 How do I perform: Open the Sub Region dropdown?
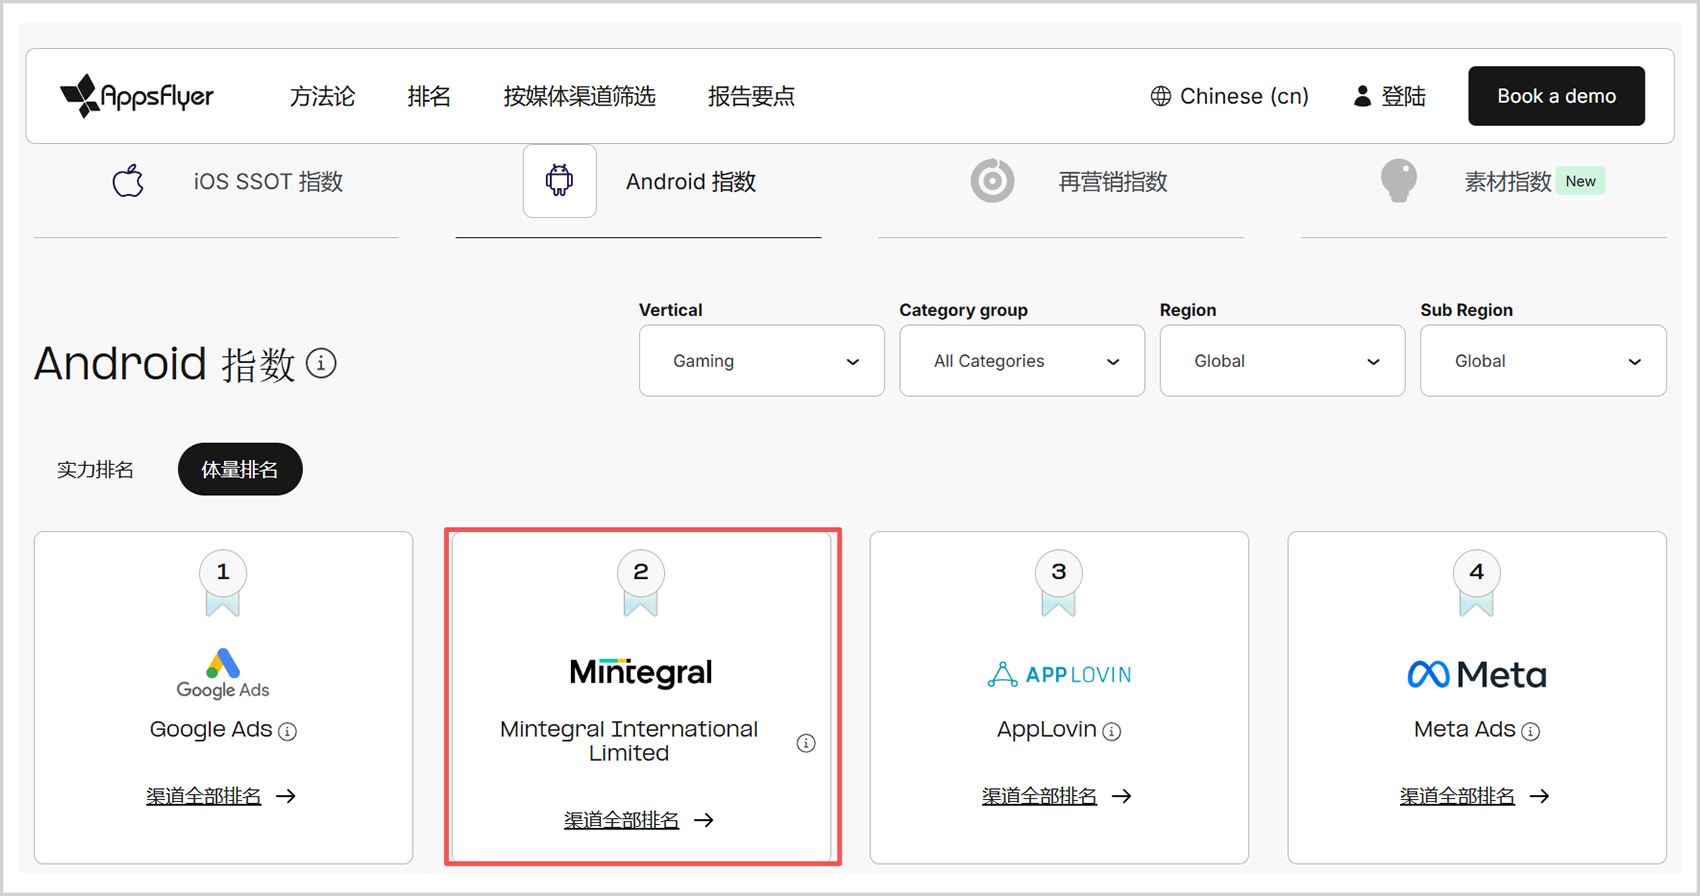tap(1543, 361)
